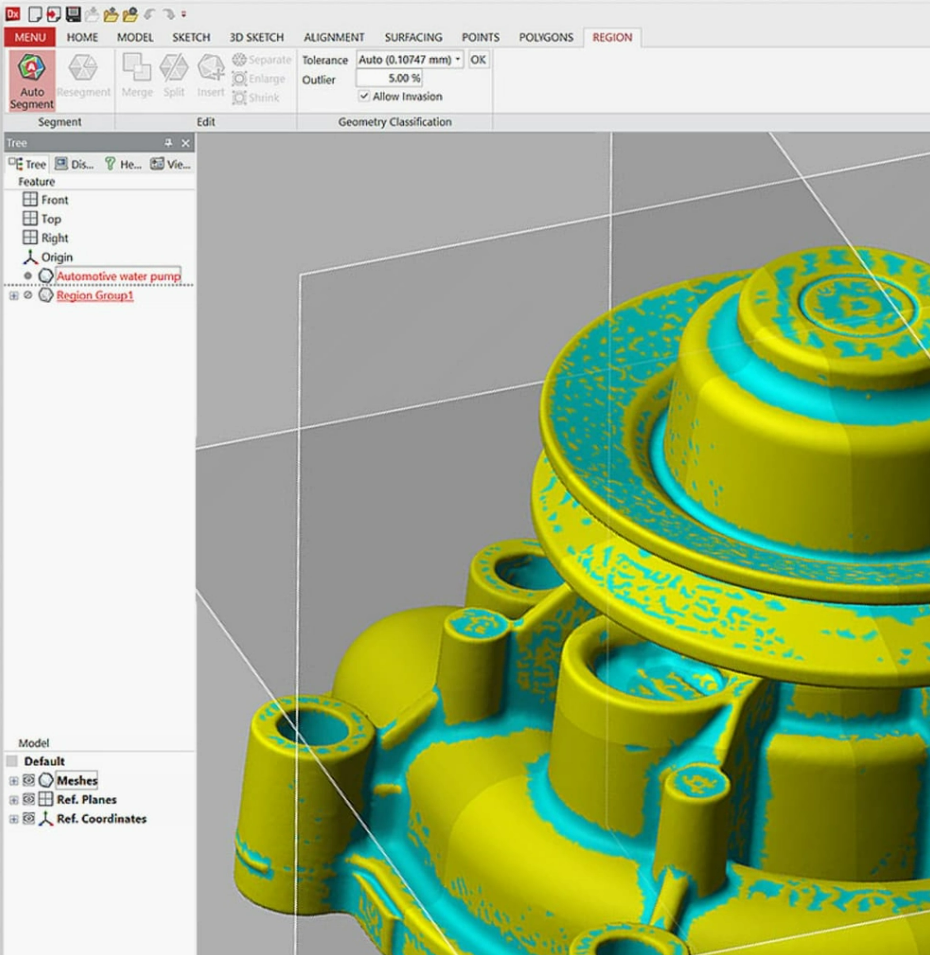Pin the Tree panel
The width and height of the screenshot is (930, 955).
168,143
